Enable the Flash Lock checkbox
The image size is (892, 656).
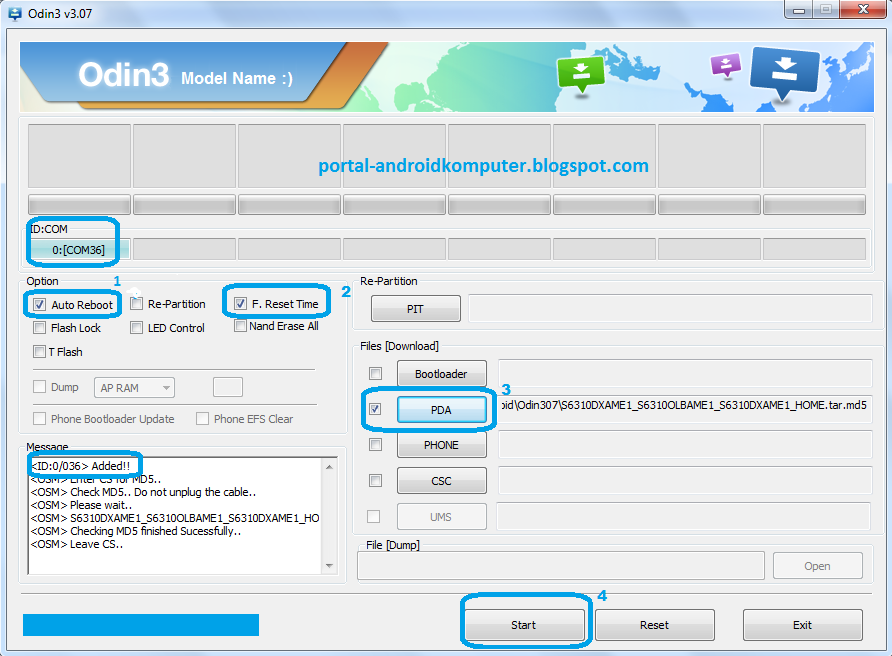tap(39, 328)
